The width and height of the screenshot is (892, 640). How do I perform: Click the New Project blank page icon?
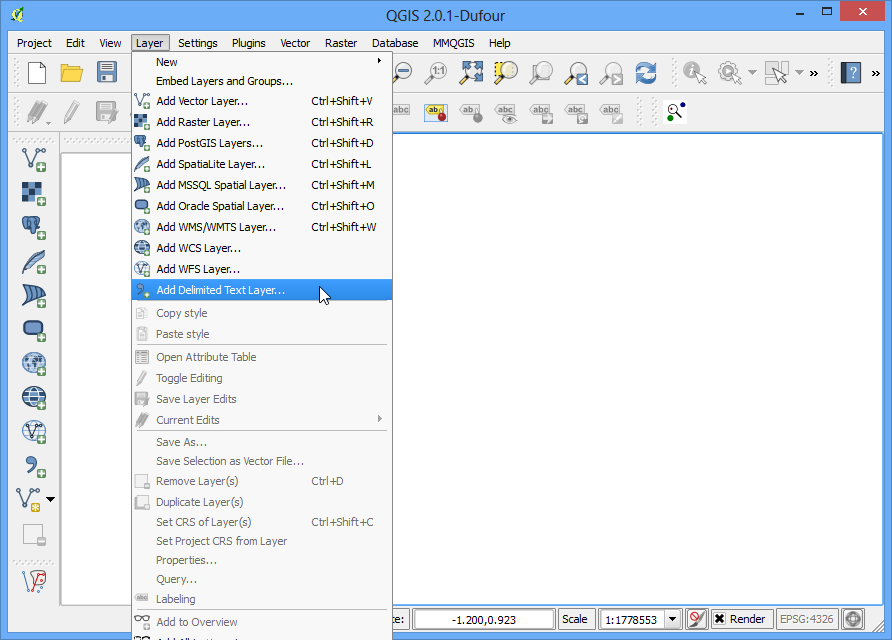click(x=37, y=73)
